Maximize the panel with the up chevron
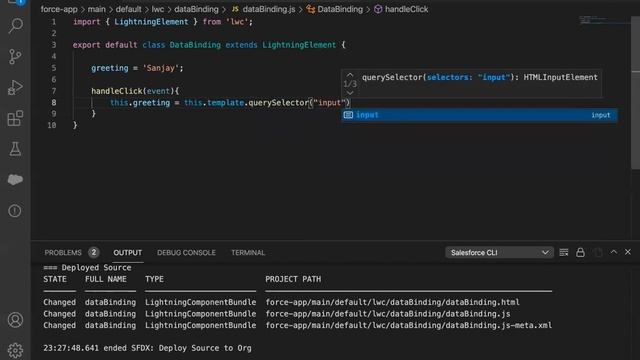Image resolution: width=640 pixels, height=360 pixels. click(613, 252)
